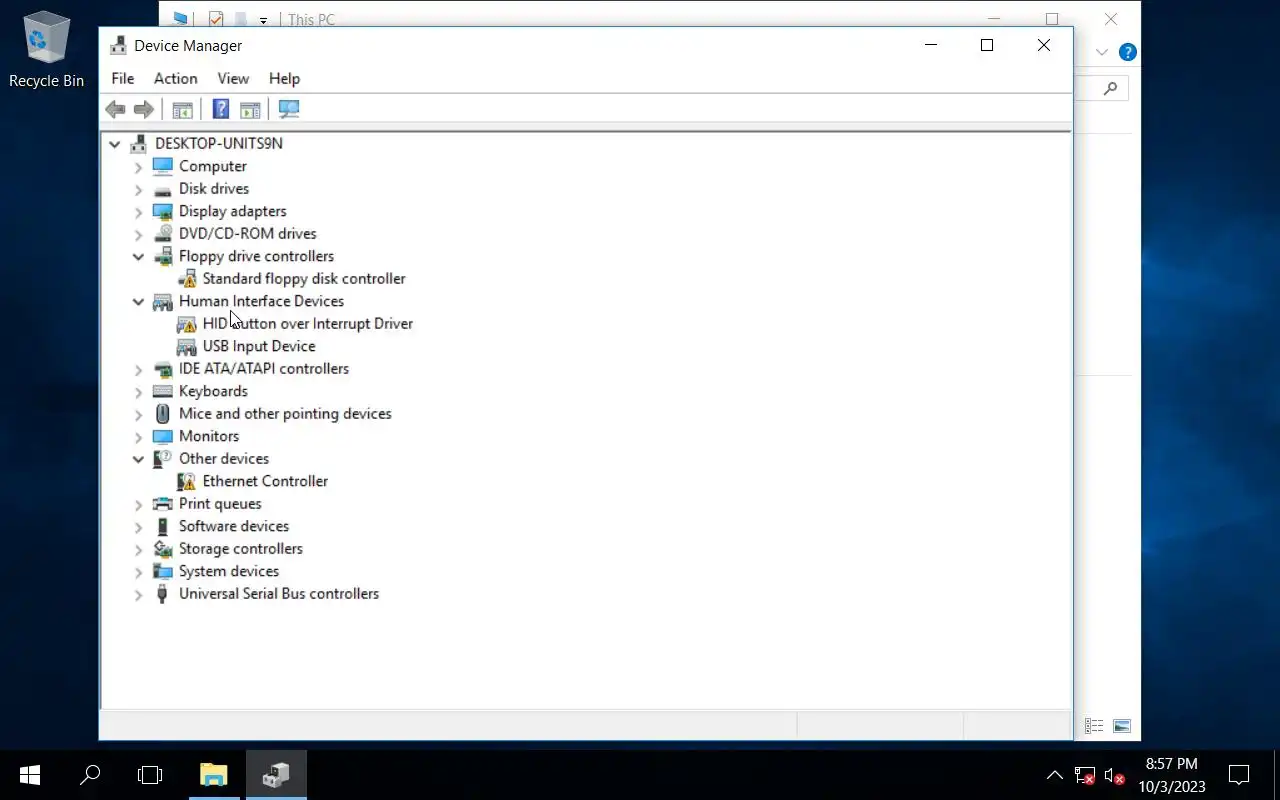The height and width of the screenshot is (800, 1280).
Task: Open the Action menu
Action: pos(175,78)
